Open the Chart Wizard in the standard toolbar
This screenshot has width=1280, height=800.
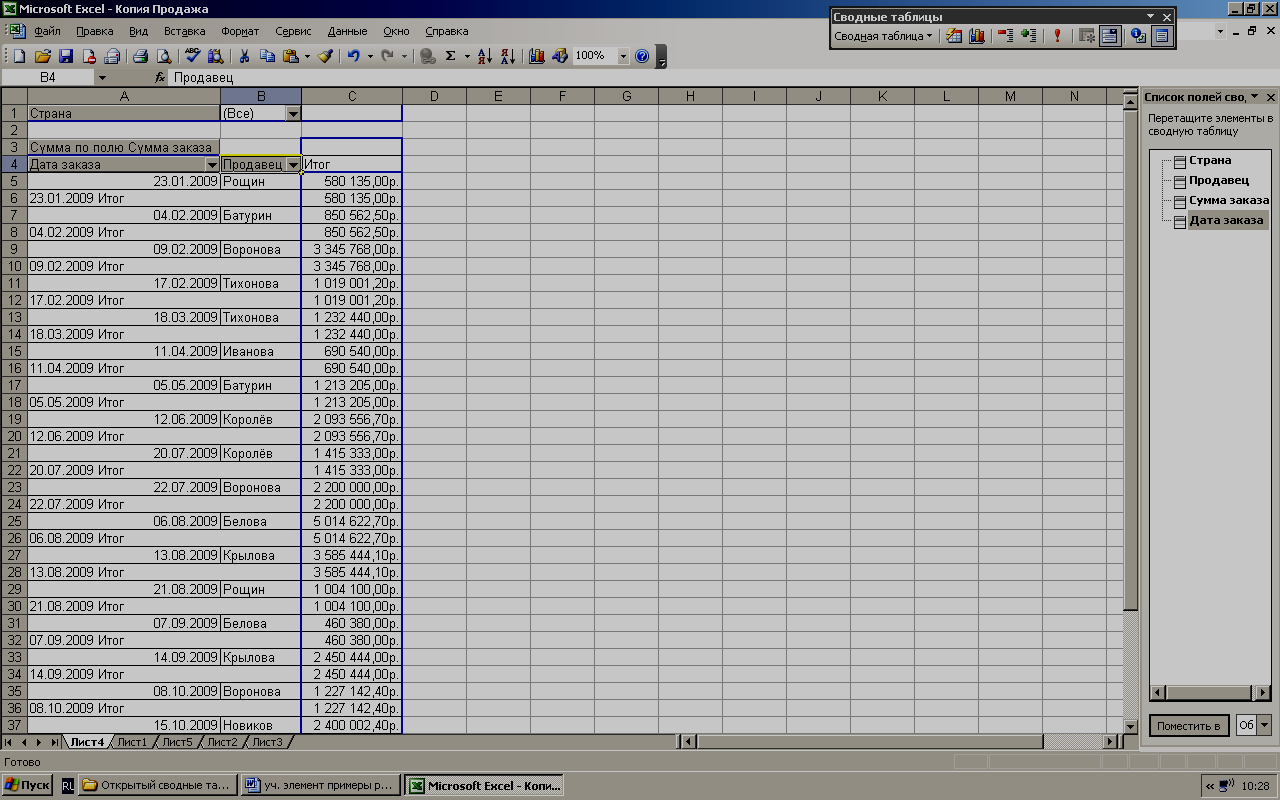(537, 57)
